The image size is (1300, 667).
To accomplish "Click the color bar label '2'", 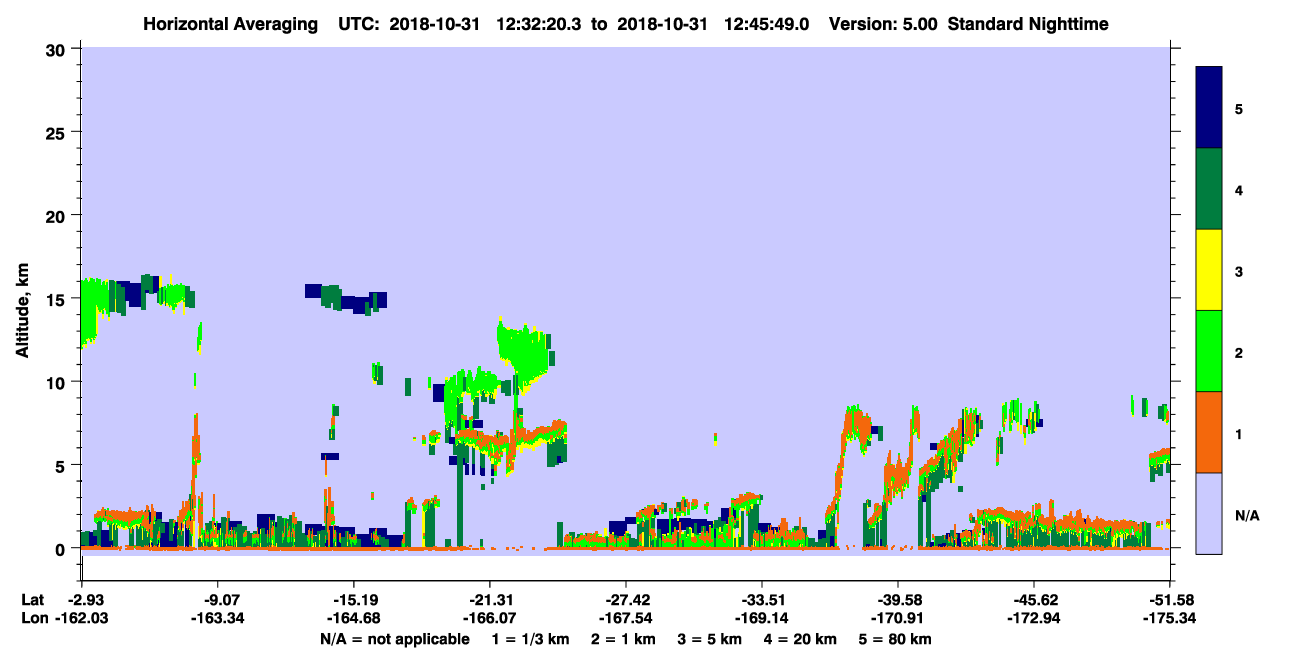I will point(1239,351).
